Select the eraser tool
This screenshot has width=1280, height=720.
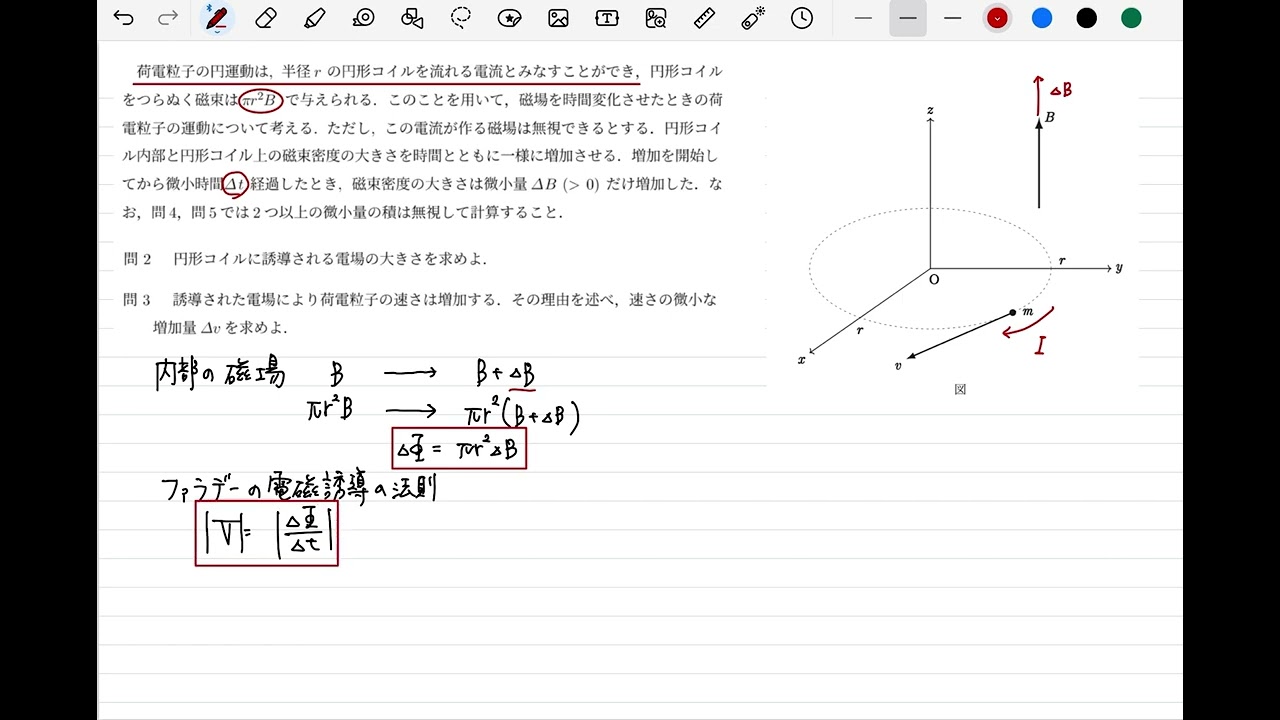[x=266, y=18]
